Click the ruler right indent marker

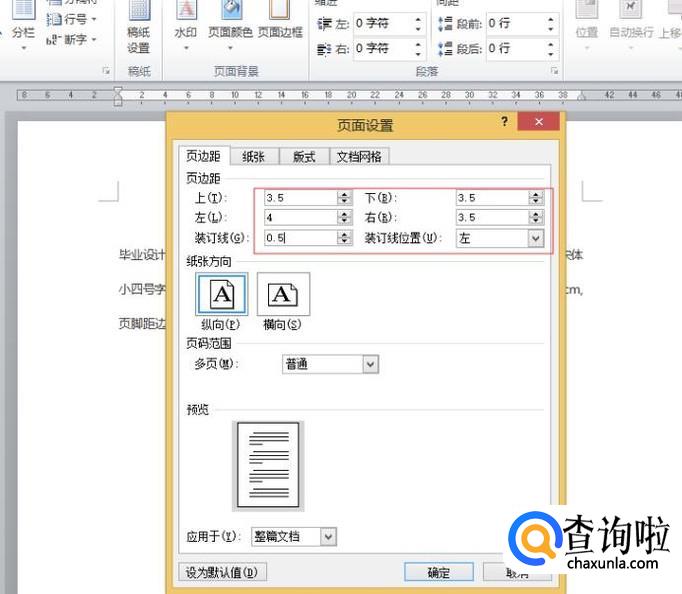tap(582, 97)
